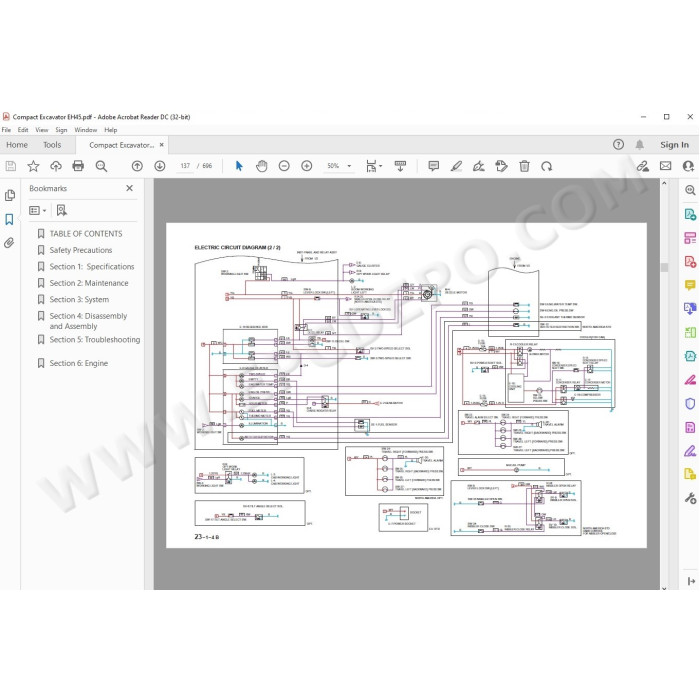This screenshot has height=700, width=700.
Task: Find the current bookmark icon
Action: [x=62, y=210]
